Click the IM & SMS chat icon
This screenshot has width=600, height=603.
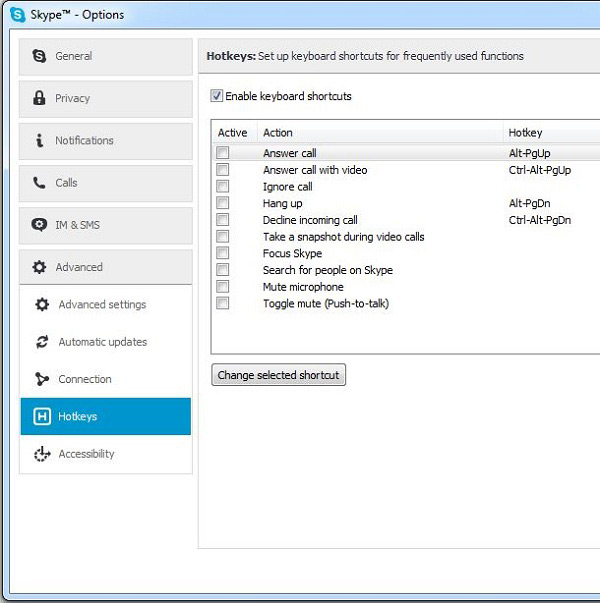click(x=39, y=225)
